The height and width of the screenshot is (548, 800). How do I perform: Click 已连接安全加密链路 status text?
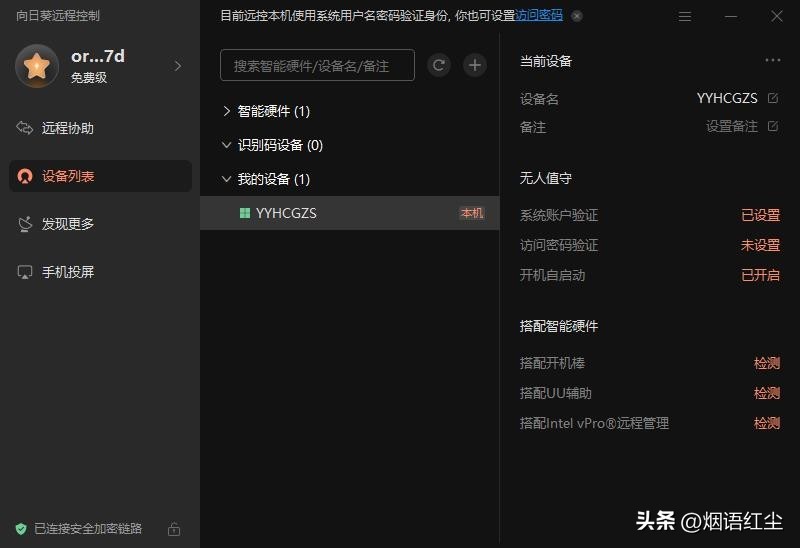[x=88, y=529]
